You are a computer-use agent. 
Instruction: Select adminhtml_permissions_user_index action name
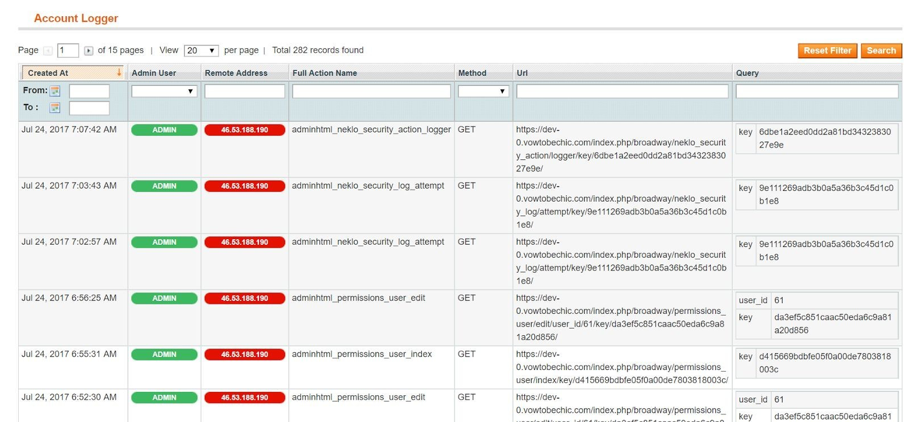[x=362, y=353]
